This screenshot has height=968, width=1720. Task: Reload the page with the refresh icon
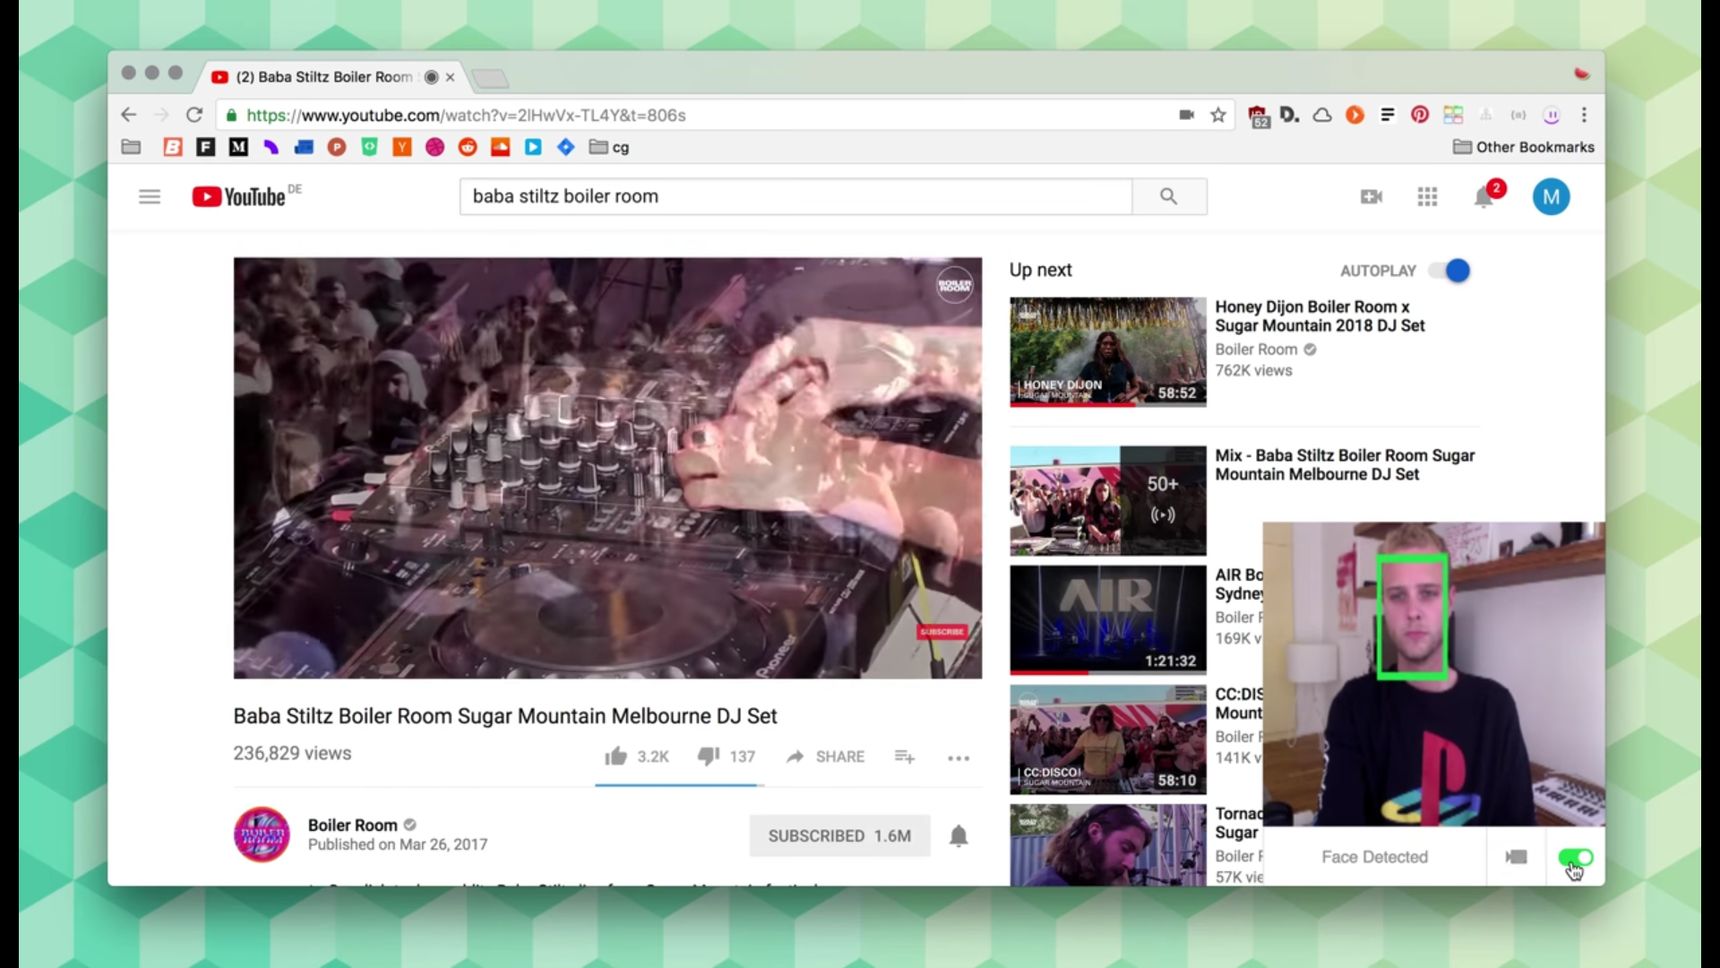tap(194, 115)
